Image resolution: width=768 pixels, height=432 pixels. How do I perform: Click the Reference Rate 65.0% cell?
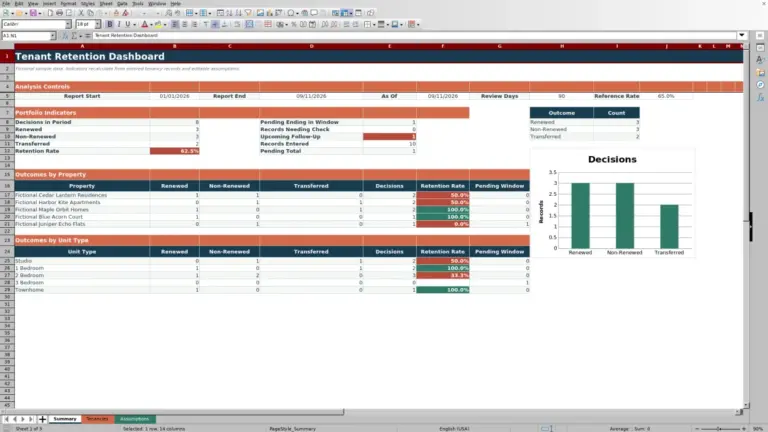(666, 96)
